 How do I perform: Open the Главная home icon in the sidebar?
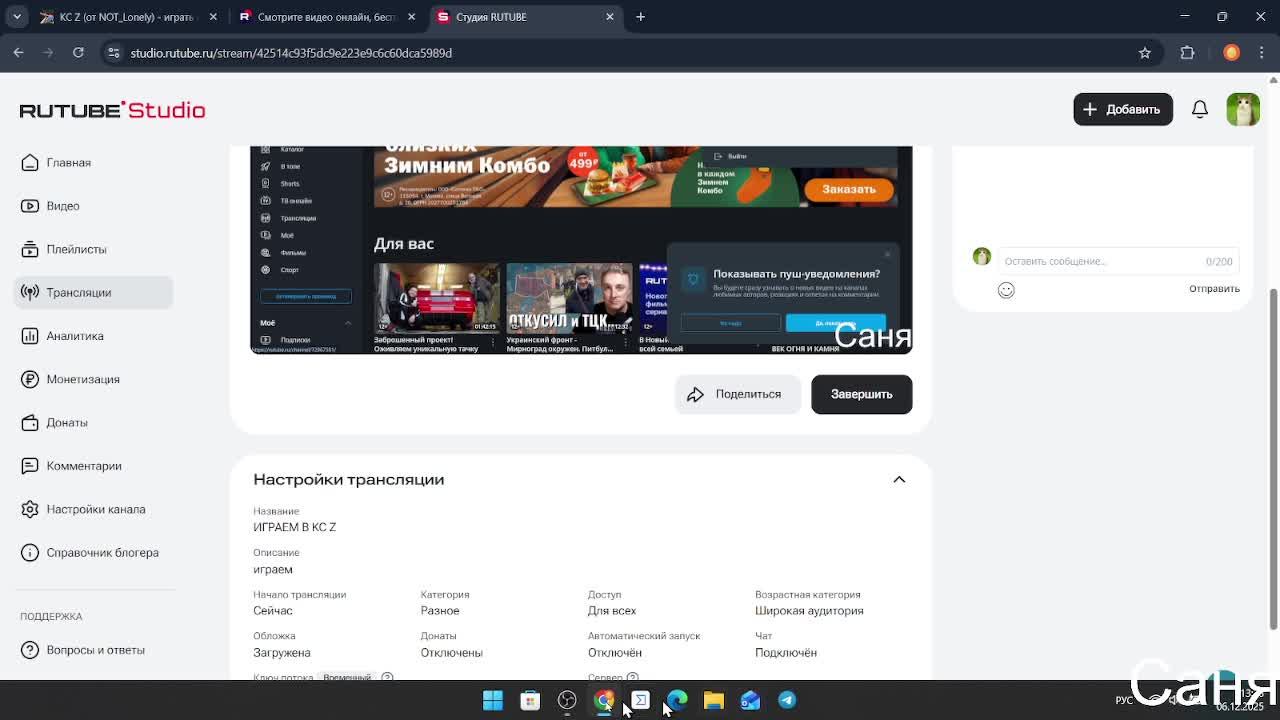coord(30,163)
